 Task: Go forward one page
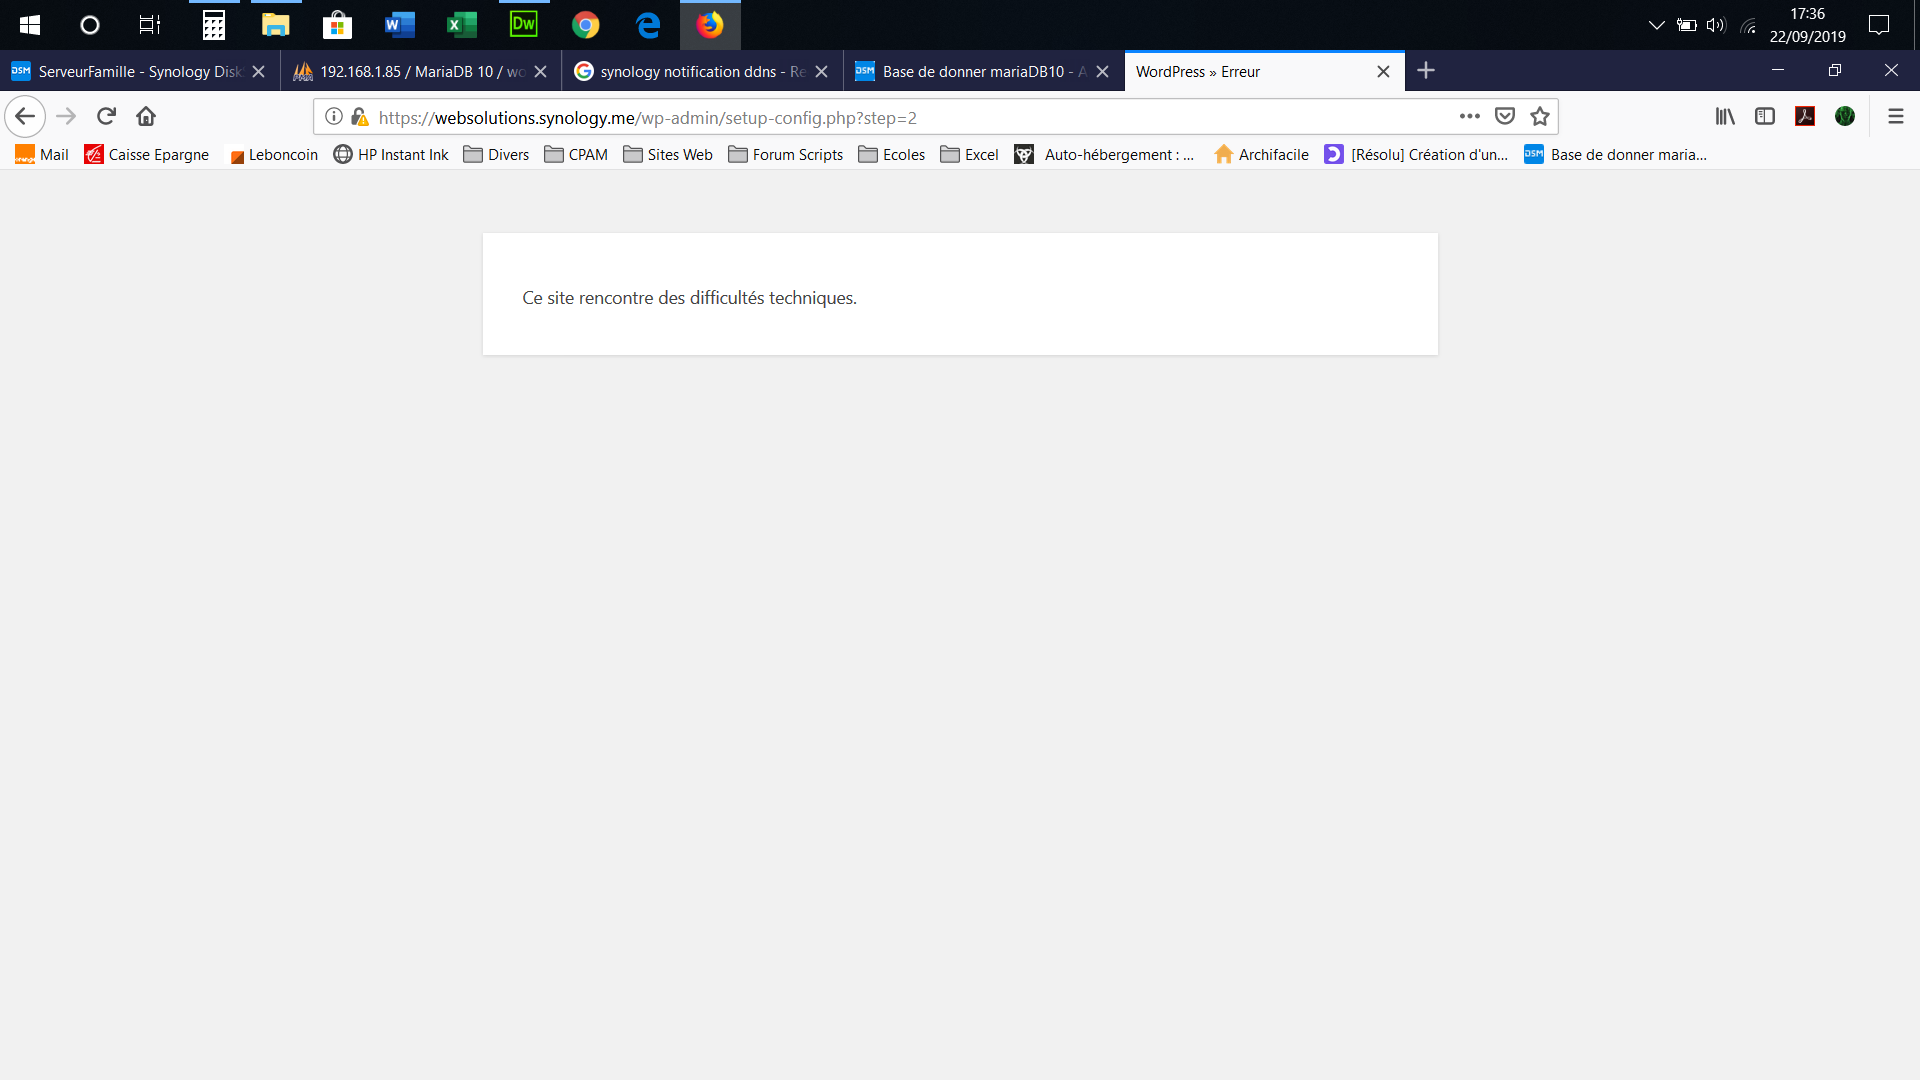tap(66, 117)
